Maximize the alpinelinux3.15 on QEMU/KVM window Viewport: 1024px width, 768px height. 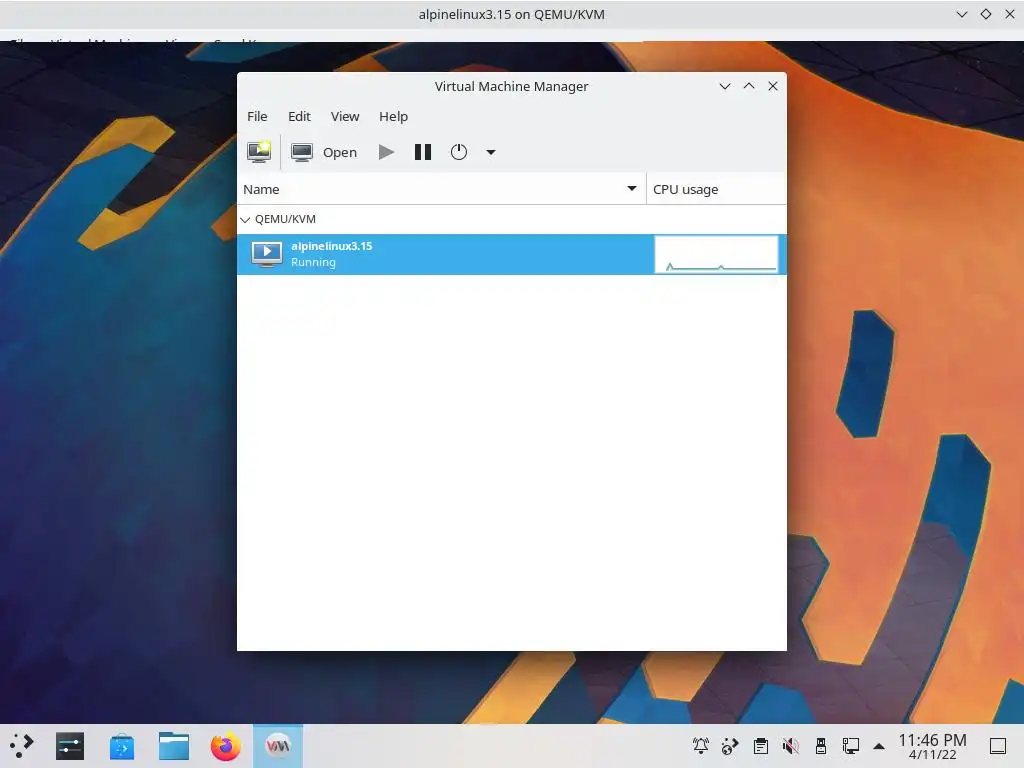point(985,14)
